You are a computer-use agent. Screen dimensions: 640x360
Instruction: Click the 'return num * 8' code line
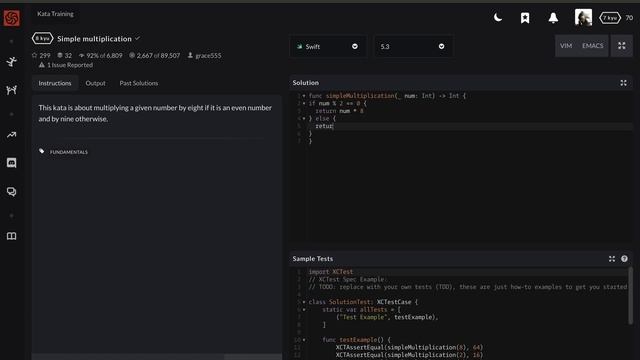click(x=339, y=111)
